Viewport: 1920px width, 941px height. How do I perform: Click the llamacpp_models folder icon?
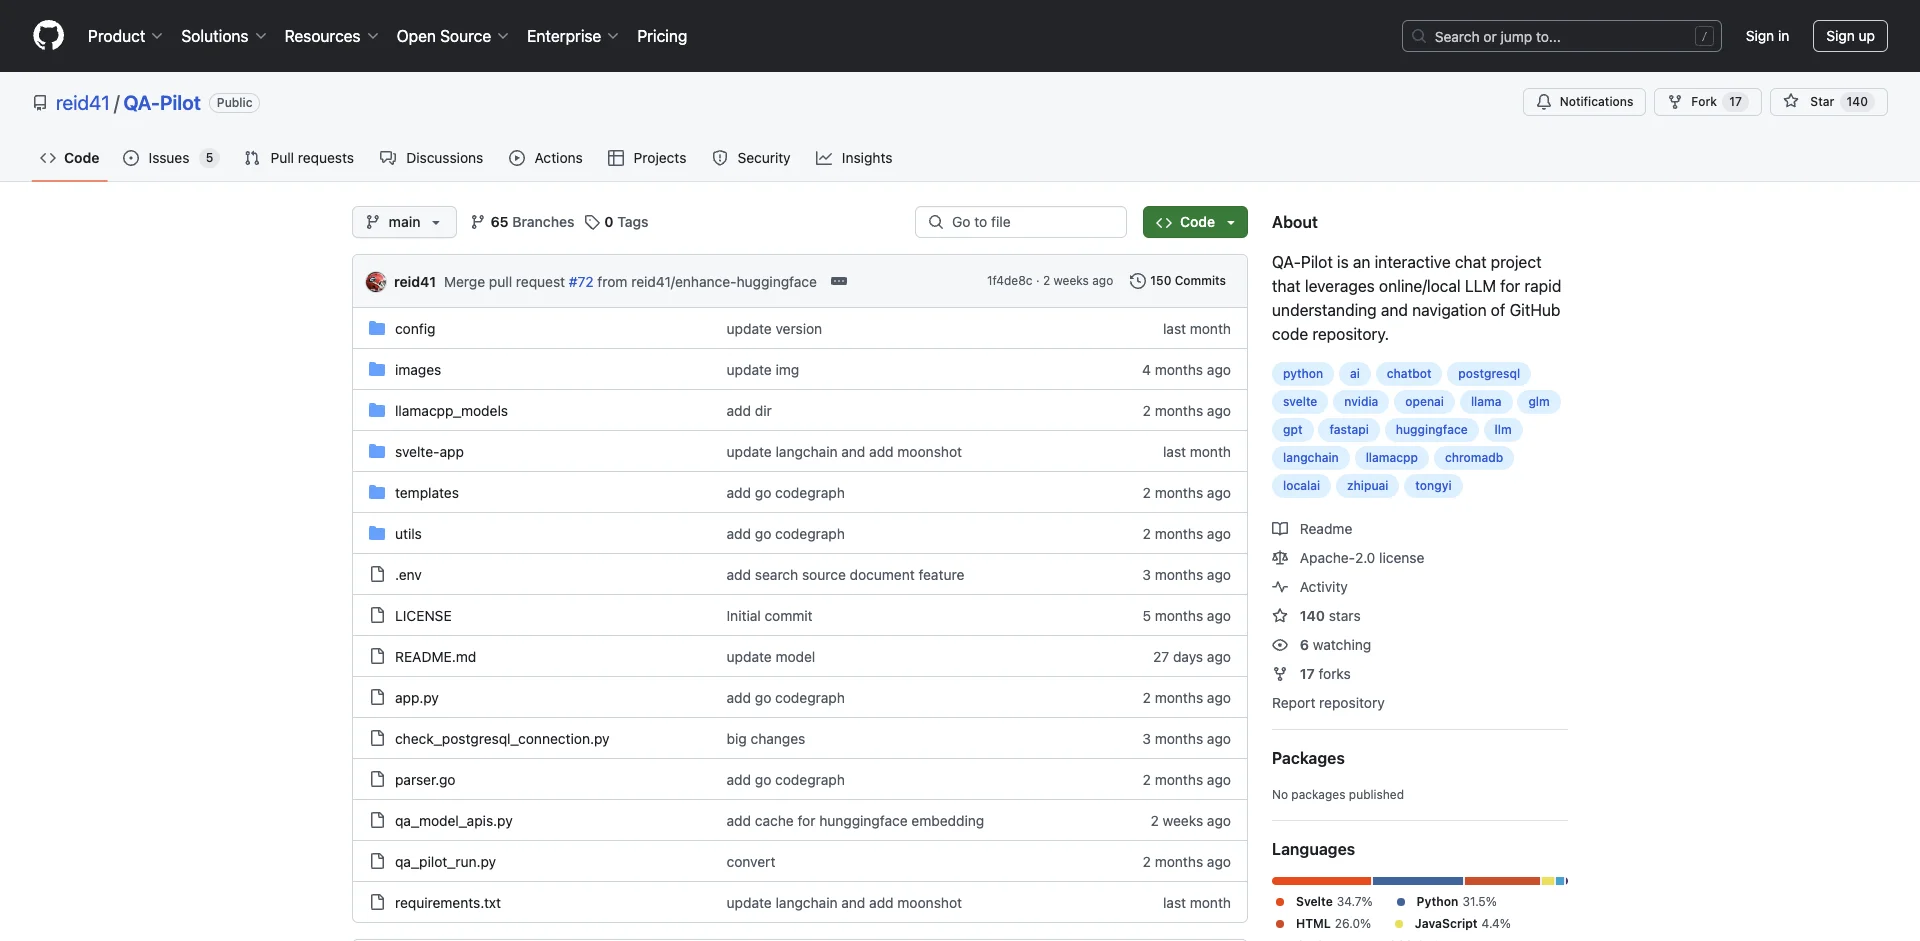tap(377, 411)
